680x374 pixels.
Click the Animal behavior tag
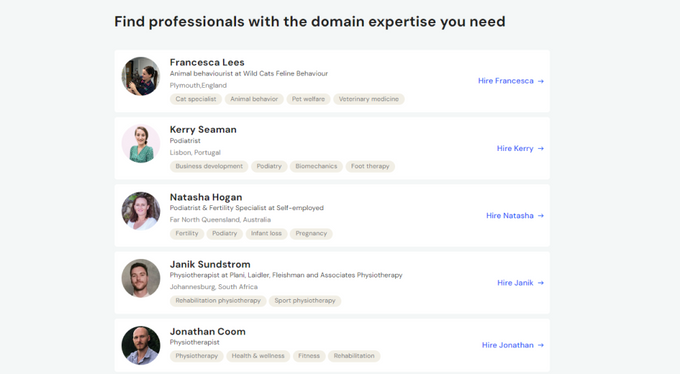pos(254,99)
